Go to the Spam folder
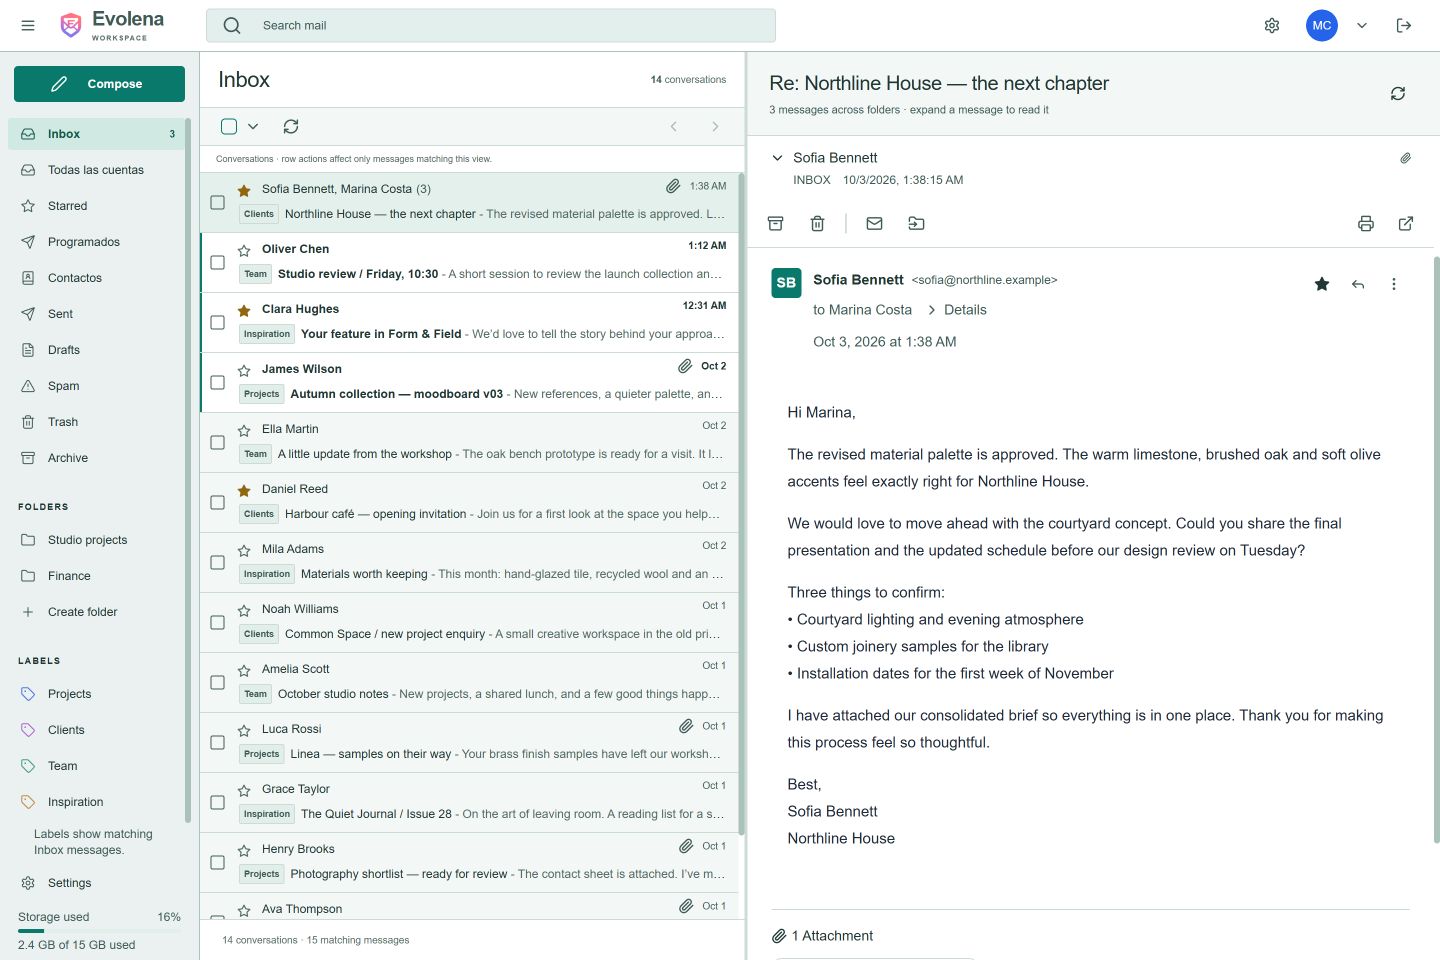The width and height of the screenshot is (1440, 960). (x=96, y=386)
